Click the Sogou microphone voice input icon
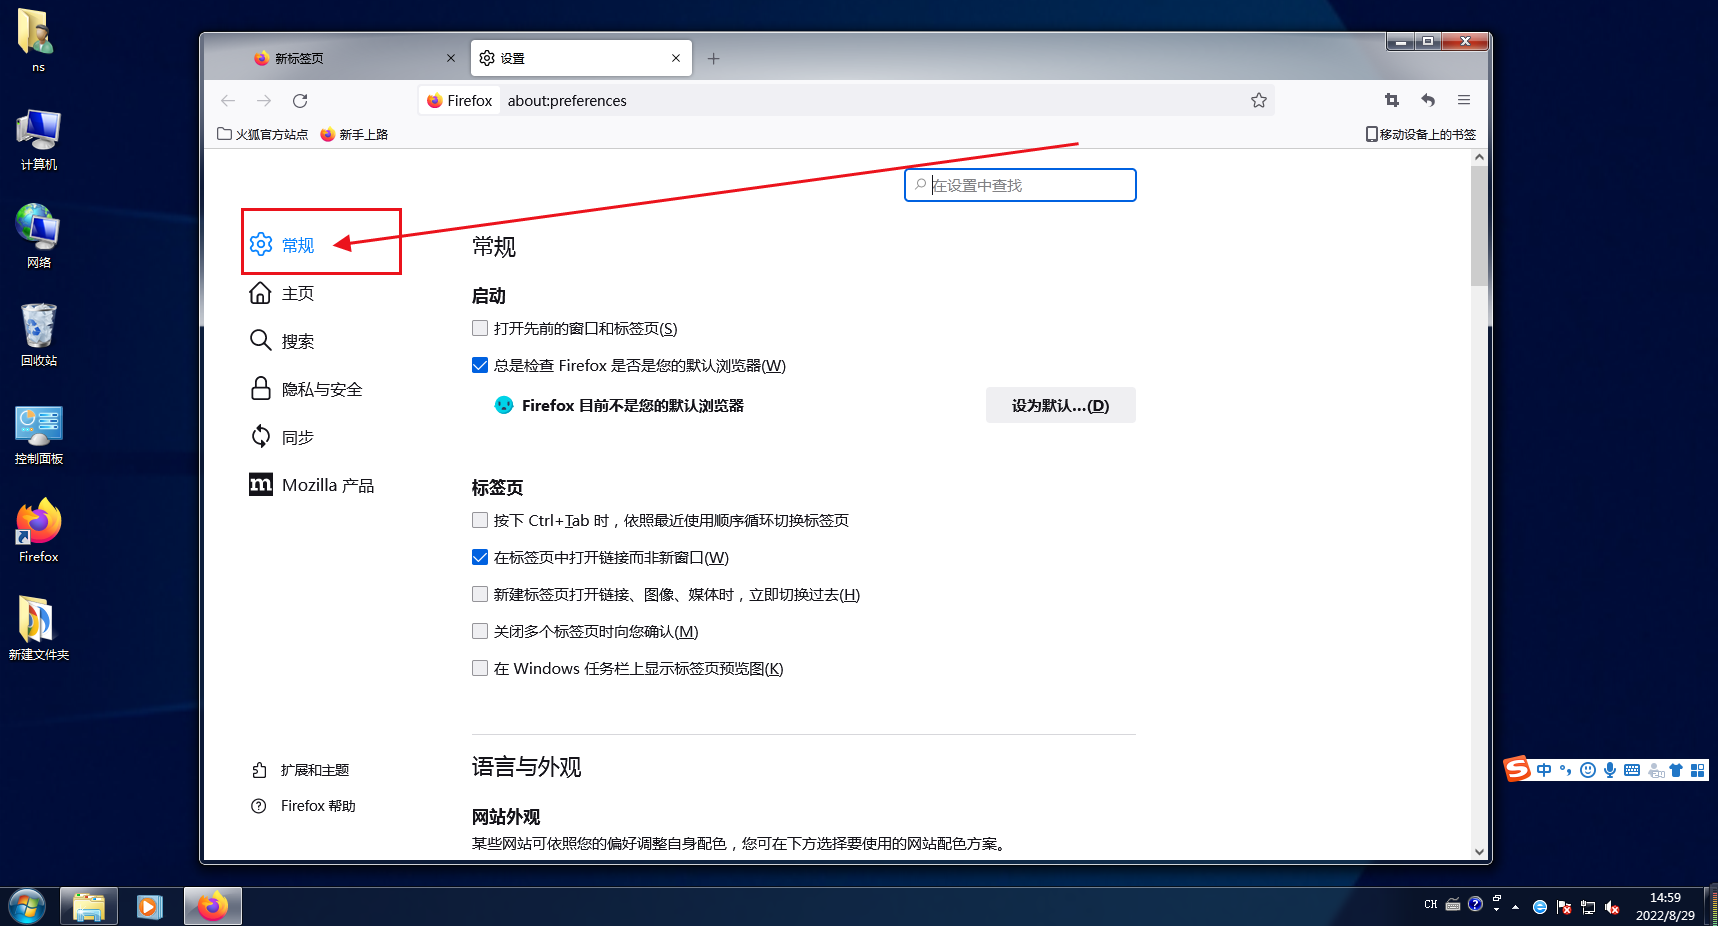 1610,770
